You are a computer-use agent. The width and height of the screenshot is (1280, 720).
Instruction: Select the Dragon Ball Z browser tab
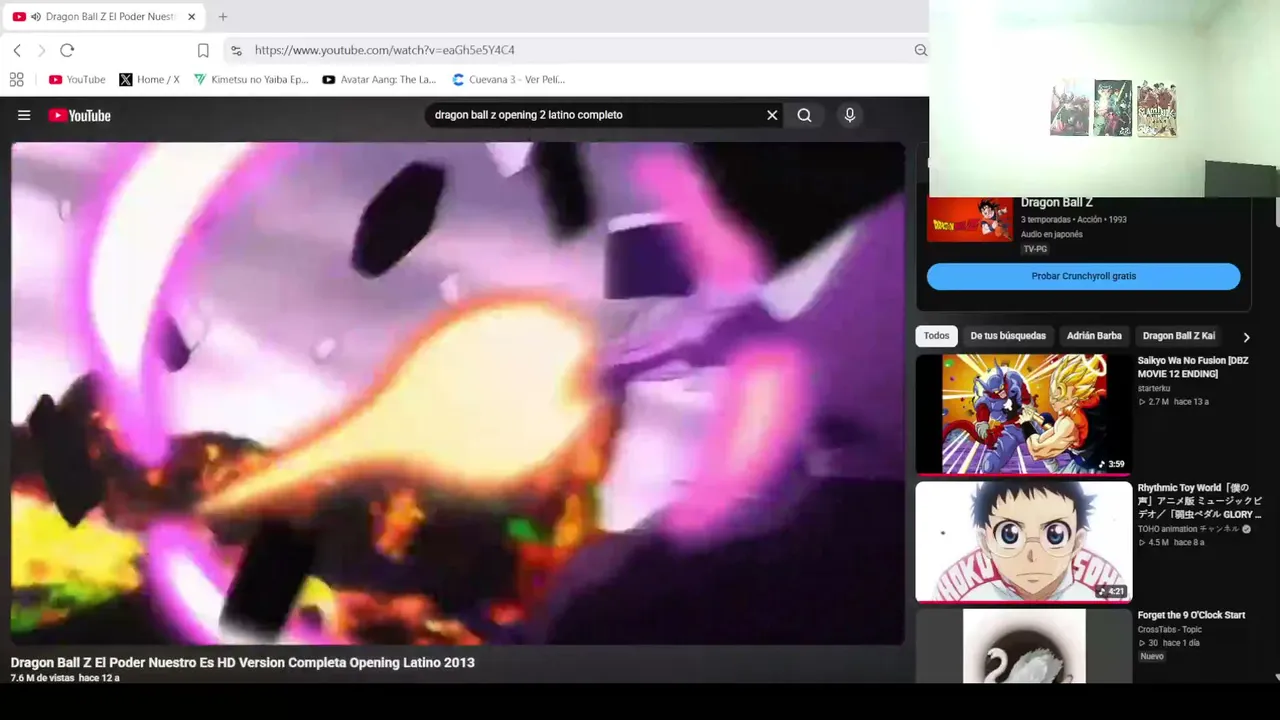point(105,17)
